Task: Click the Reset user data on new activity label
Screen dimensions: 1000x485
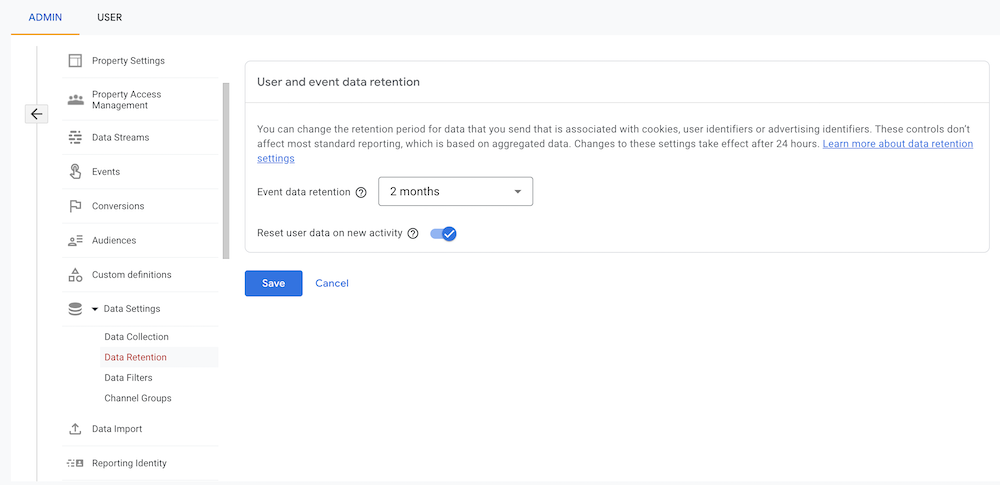Action: point(330,234)
